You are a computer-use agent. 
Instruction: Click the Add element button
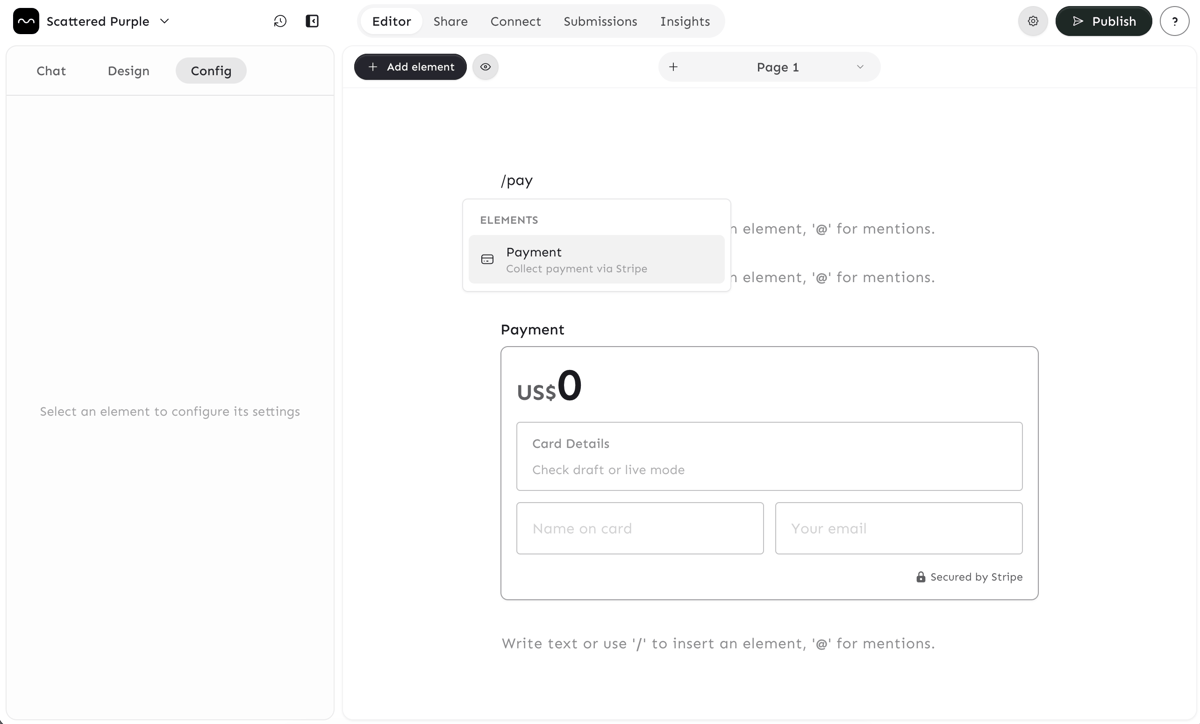coord(410,67)
